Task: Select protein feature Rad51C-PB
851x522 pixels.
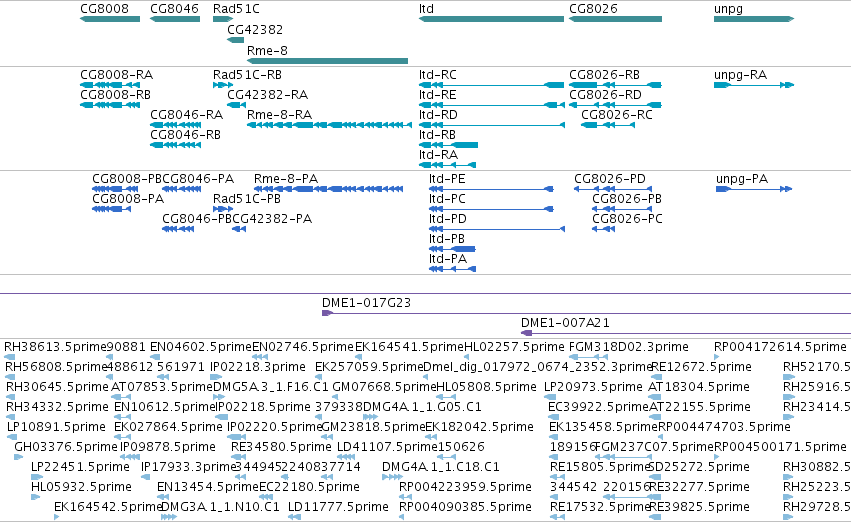Action: pos(223,209)
